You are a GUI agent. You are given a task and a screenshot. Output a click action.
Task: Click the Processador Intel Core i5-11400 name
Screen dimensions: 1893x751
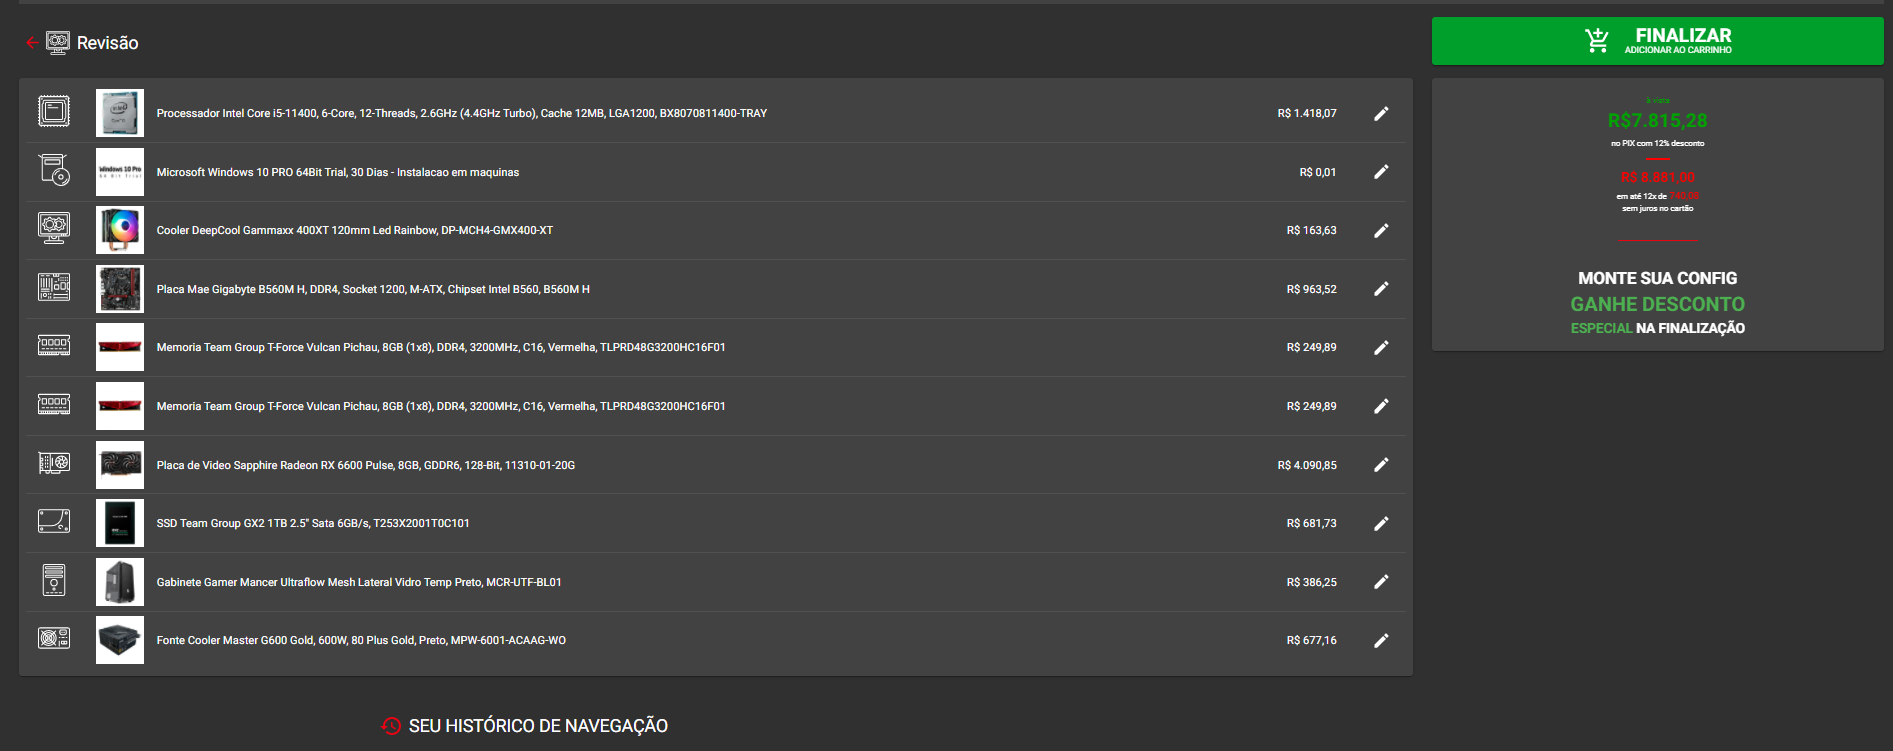[x=462, y=113]
